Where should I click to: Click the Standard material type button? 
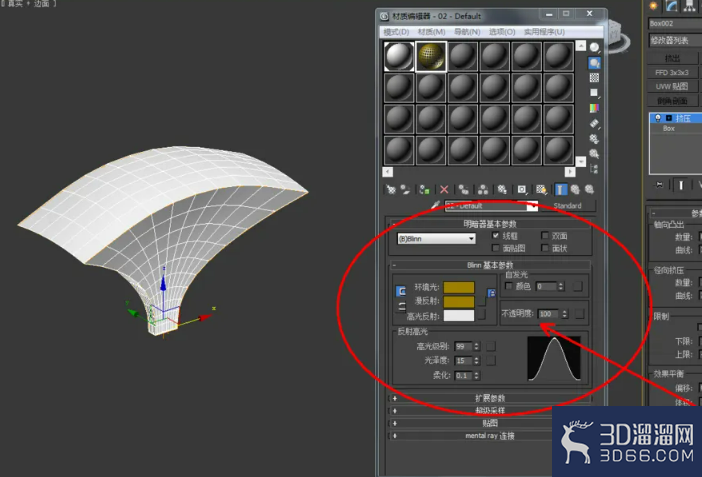click(567, 206)
